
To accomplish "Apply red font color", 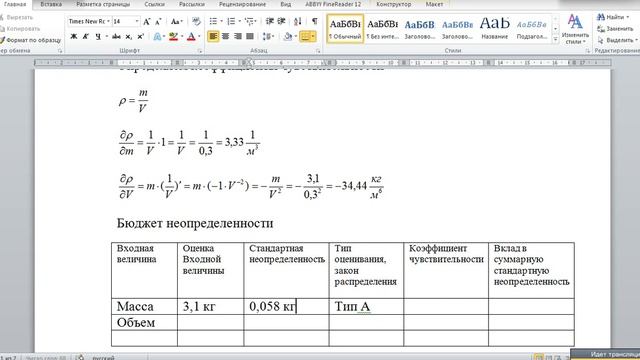I will (191, 37).
